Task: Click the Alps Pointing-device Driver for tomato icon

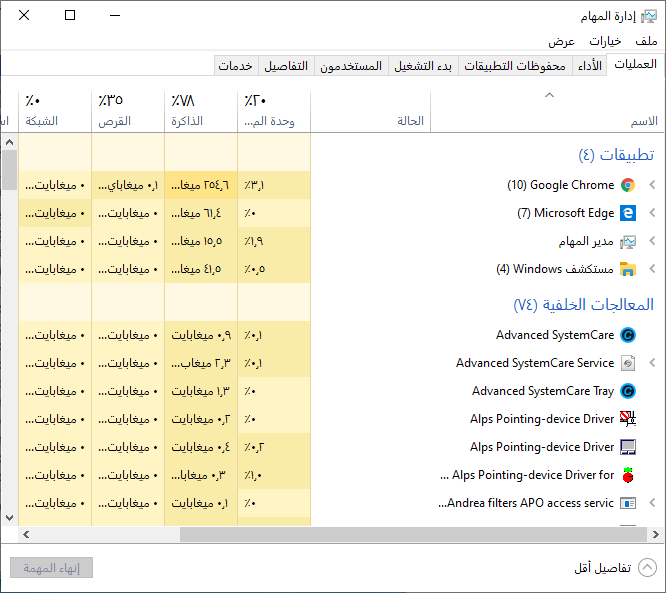Action: [x=628, y=475]
